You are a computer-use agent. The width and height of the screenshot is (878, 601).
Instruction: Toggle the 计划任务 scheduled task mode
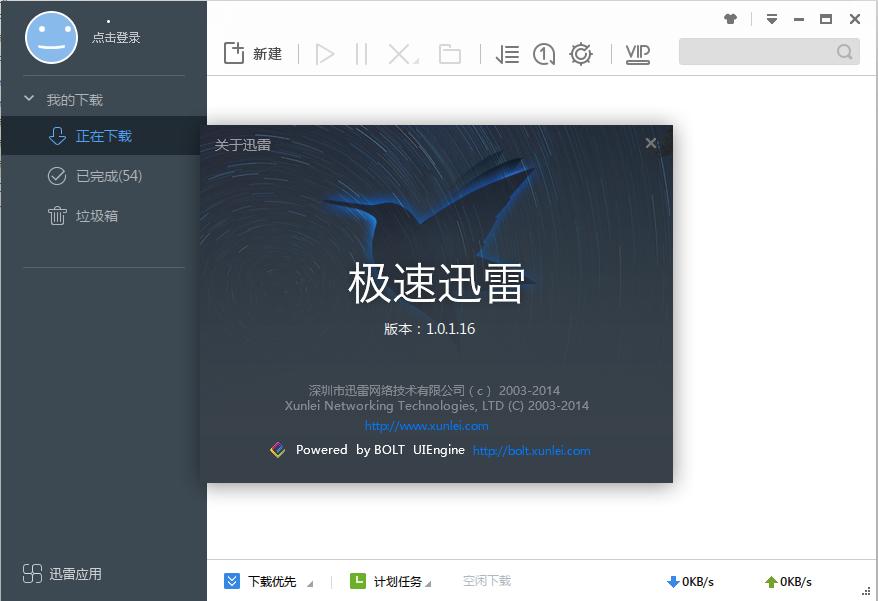(356, 581)
